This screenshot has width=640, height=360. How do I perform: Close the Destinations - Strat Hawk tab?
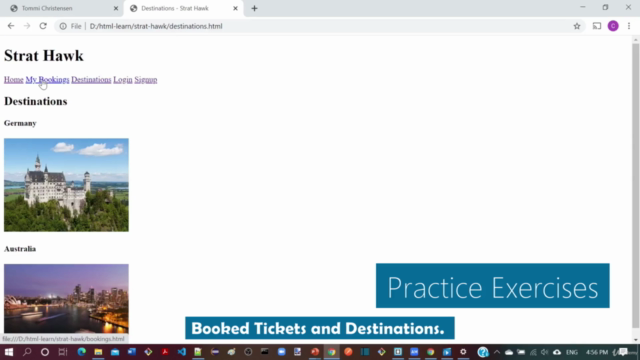tap(236, 8)
